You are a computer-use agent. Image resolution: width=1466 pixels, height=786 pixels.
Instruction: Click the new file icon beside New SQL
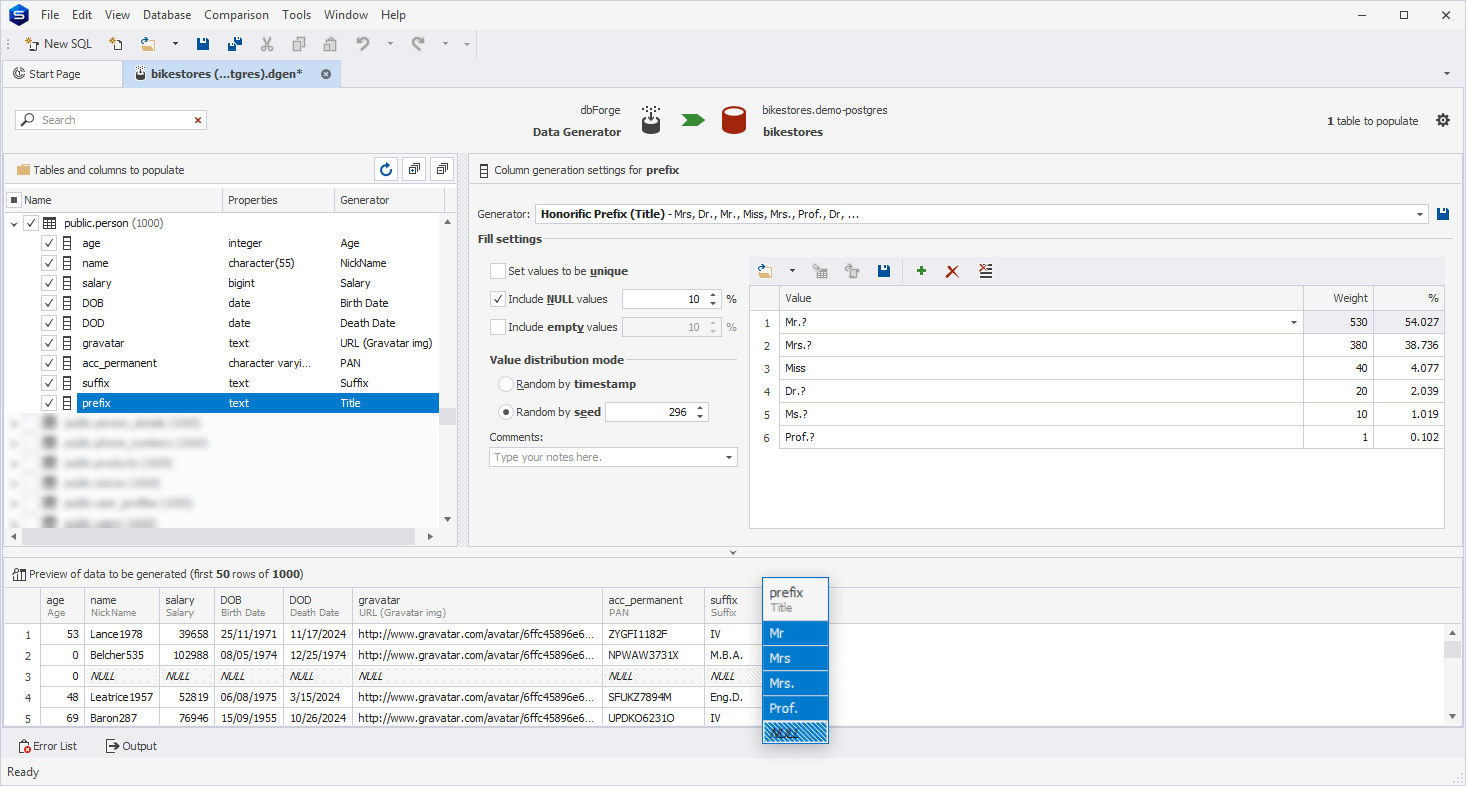click(116, 44)
